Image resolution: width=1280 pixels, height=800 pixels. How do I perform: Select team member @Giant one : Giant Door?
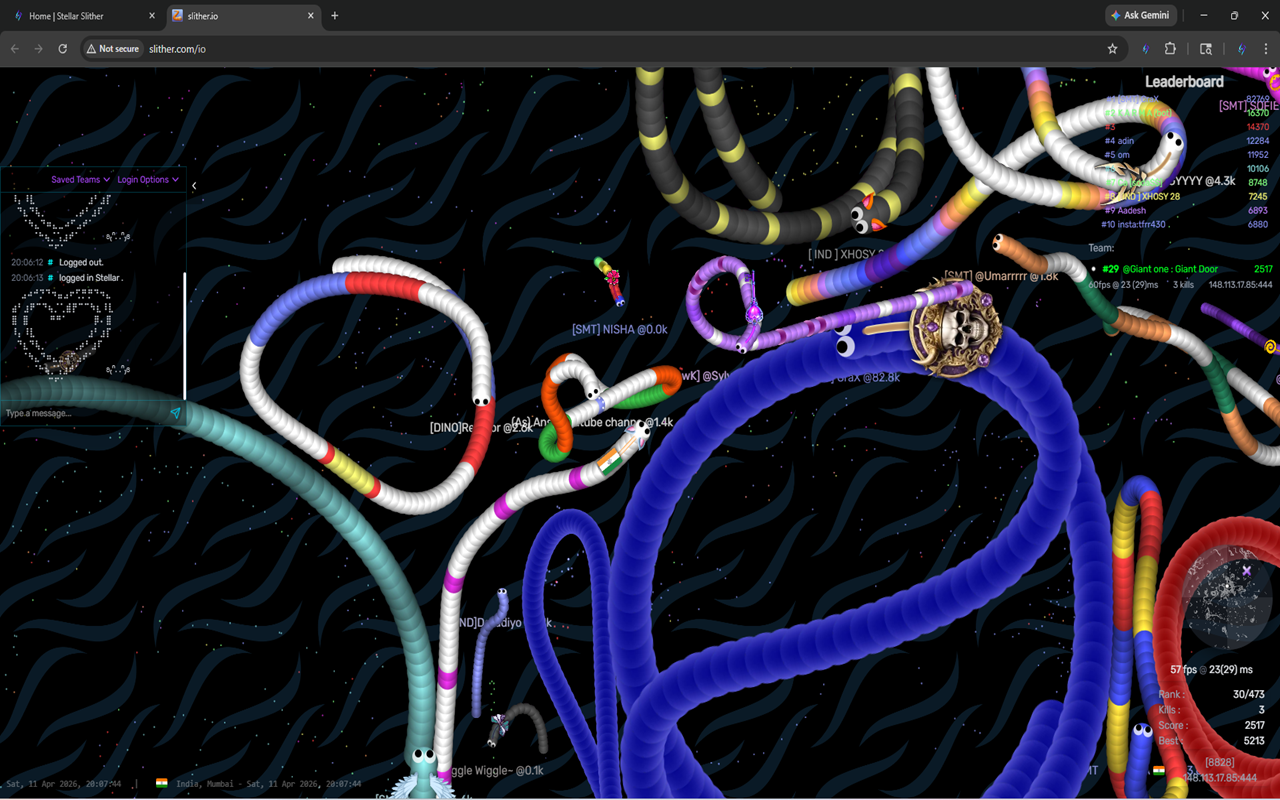(x=1182, y=269)
